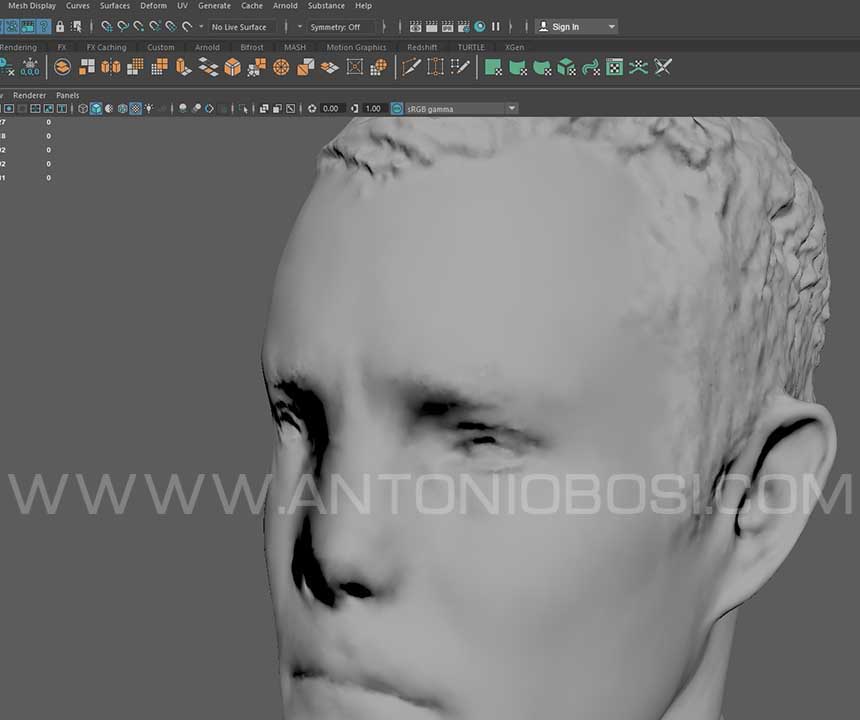Open the Surfaces menu
Viewport: 860px width, 720px height.
click(115, 5)
